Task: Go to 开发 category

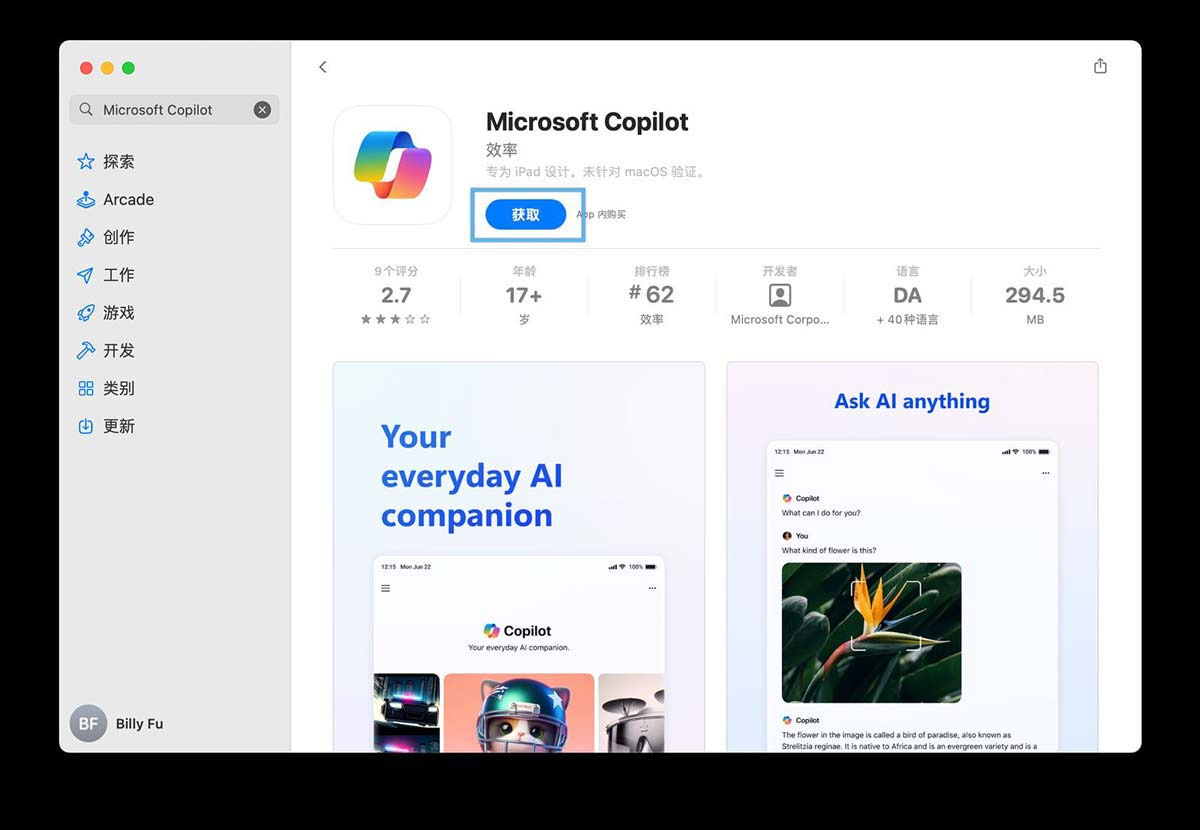Action: pos(118,351)
